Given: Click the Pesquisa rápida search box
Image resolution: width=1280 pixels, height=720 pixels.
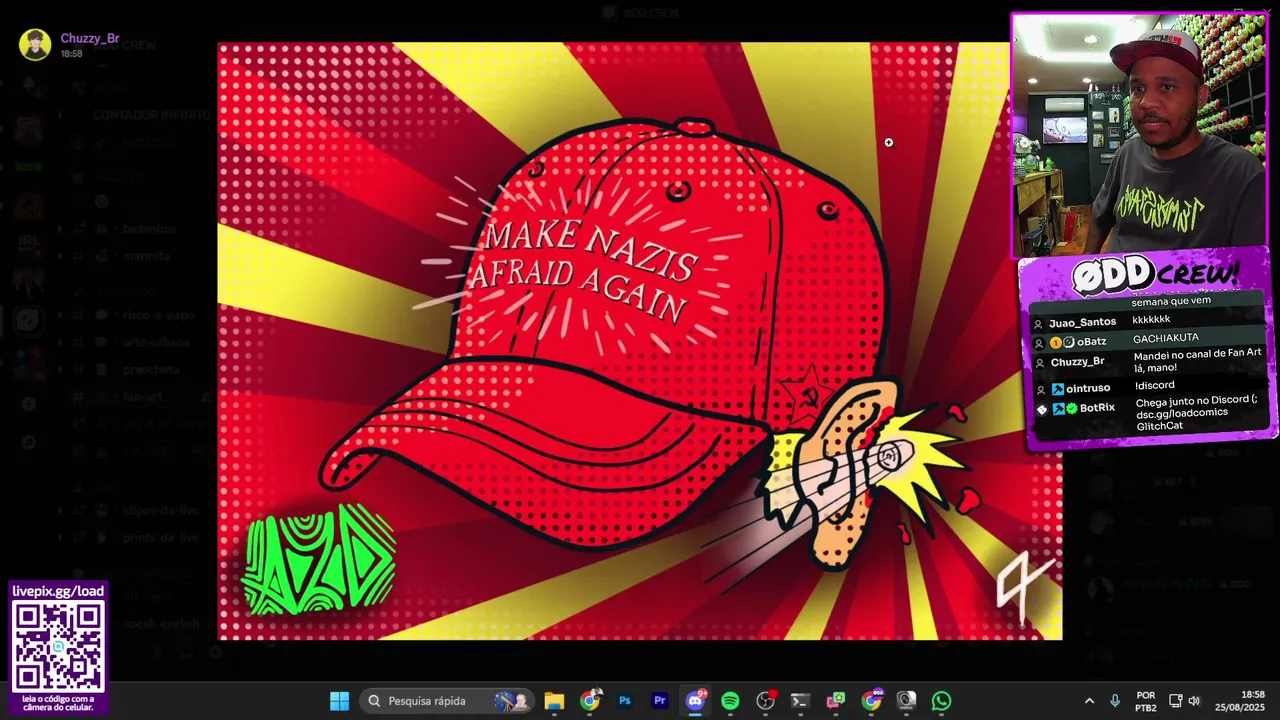Looking at the screenshot, I should (447, 701).
